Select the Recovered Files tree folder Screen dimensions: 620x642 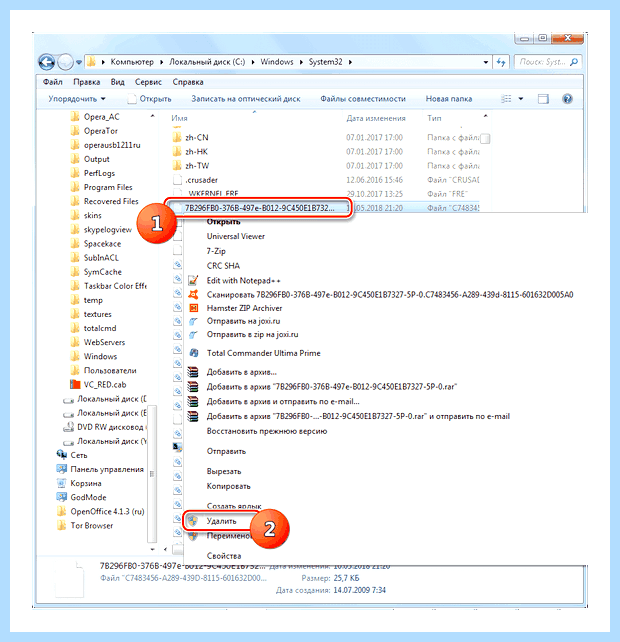pos(111,201)
